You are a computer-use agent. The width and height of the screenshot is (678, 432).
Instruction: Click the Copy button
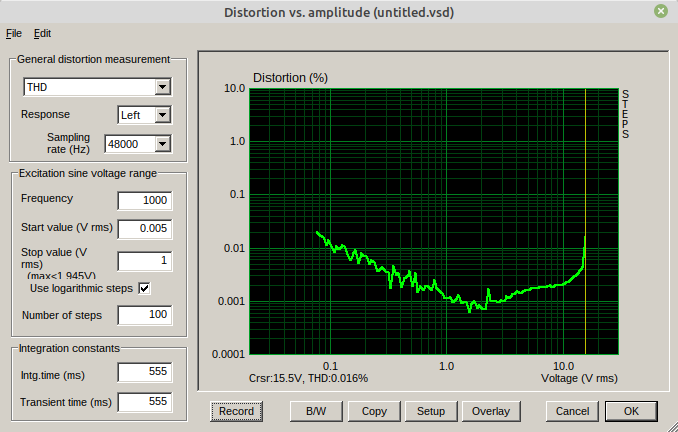[x=374, y=411]
